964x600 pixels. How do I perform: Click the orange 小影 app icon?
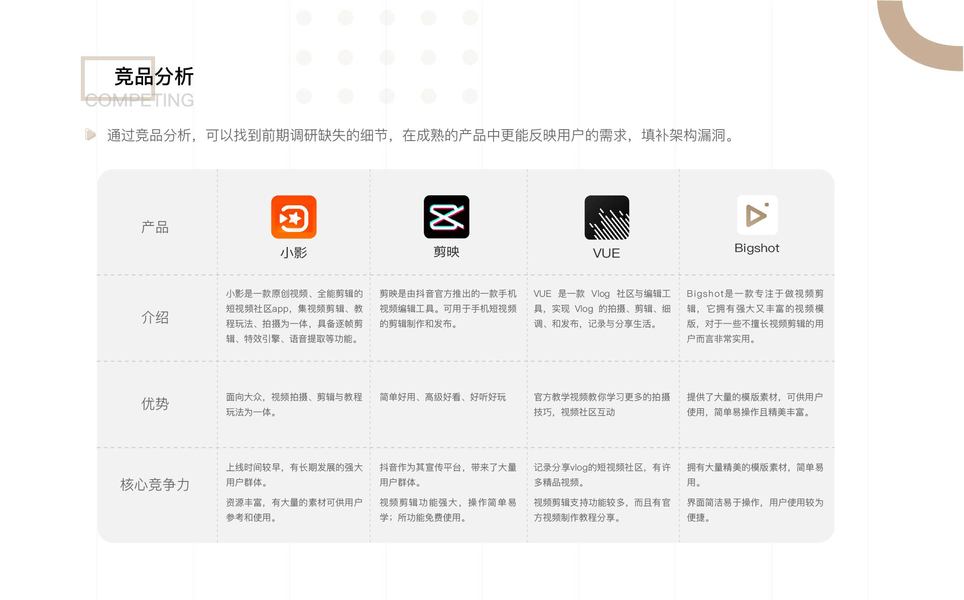(294, 217)
